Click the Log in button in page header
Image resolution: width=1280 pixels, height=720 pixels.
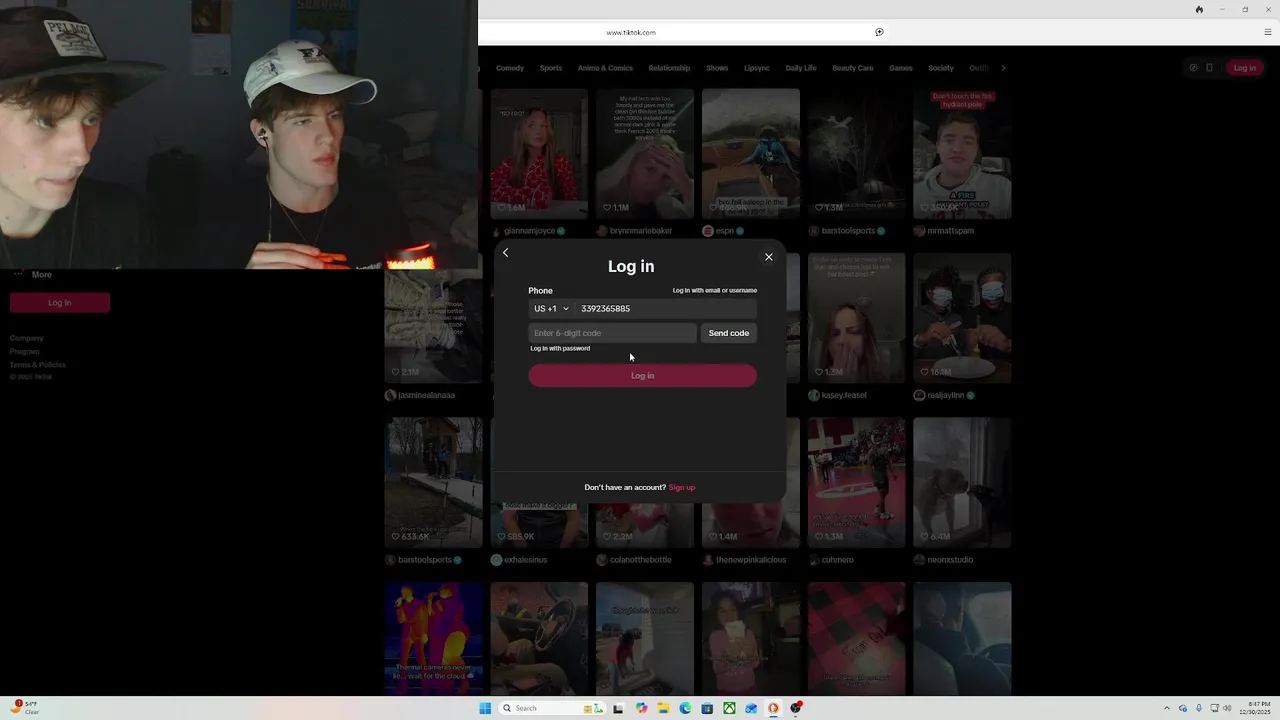tap(1245, 68)
